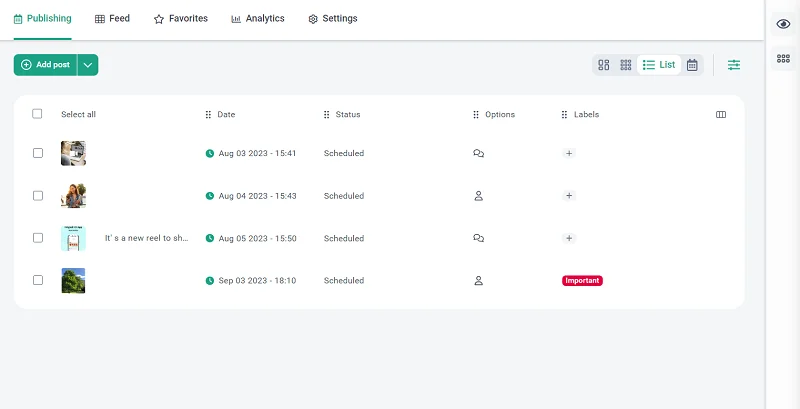Click the eye preview icon in sidebar
Screen dimensions: 800x409
tap(783, 24)
